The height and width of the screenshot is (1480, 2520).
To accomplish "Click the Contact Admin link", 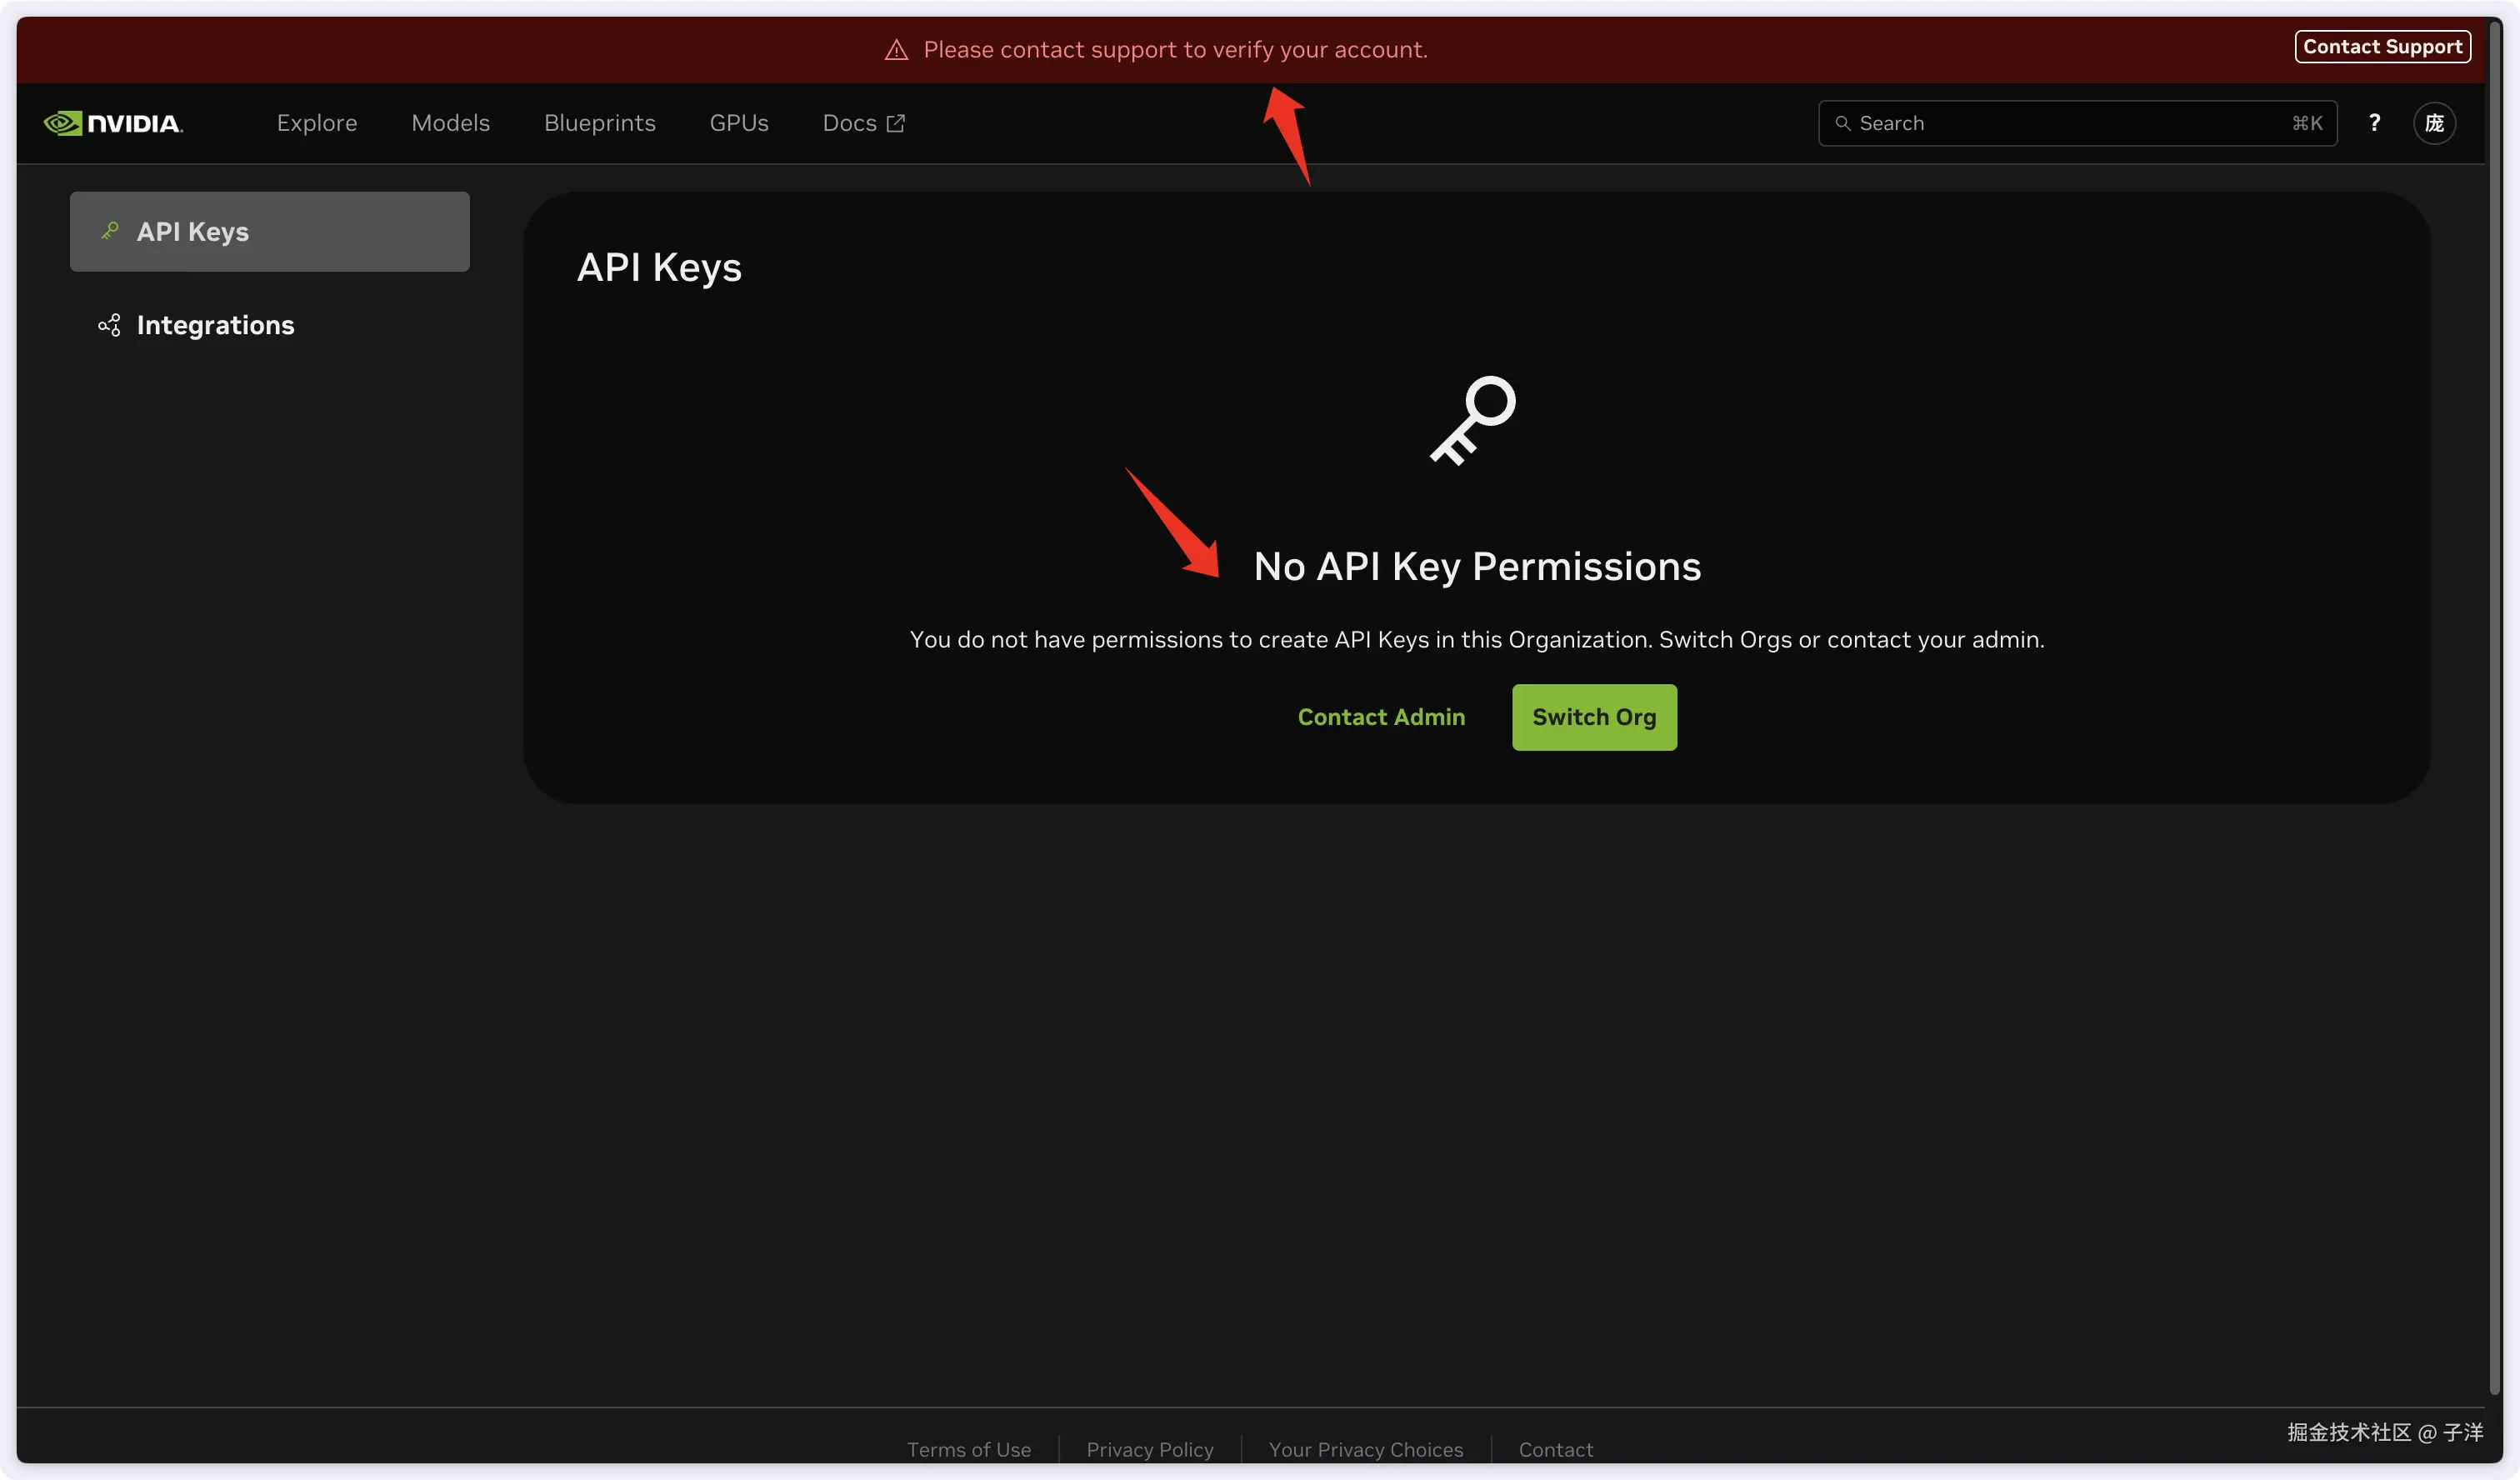I will 1380,717.
